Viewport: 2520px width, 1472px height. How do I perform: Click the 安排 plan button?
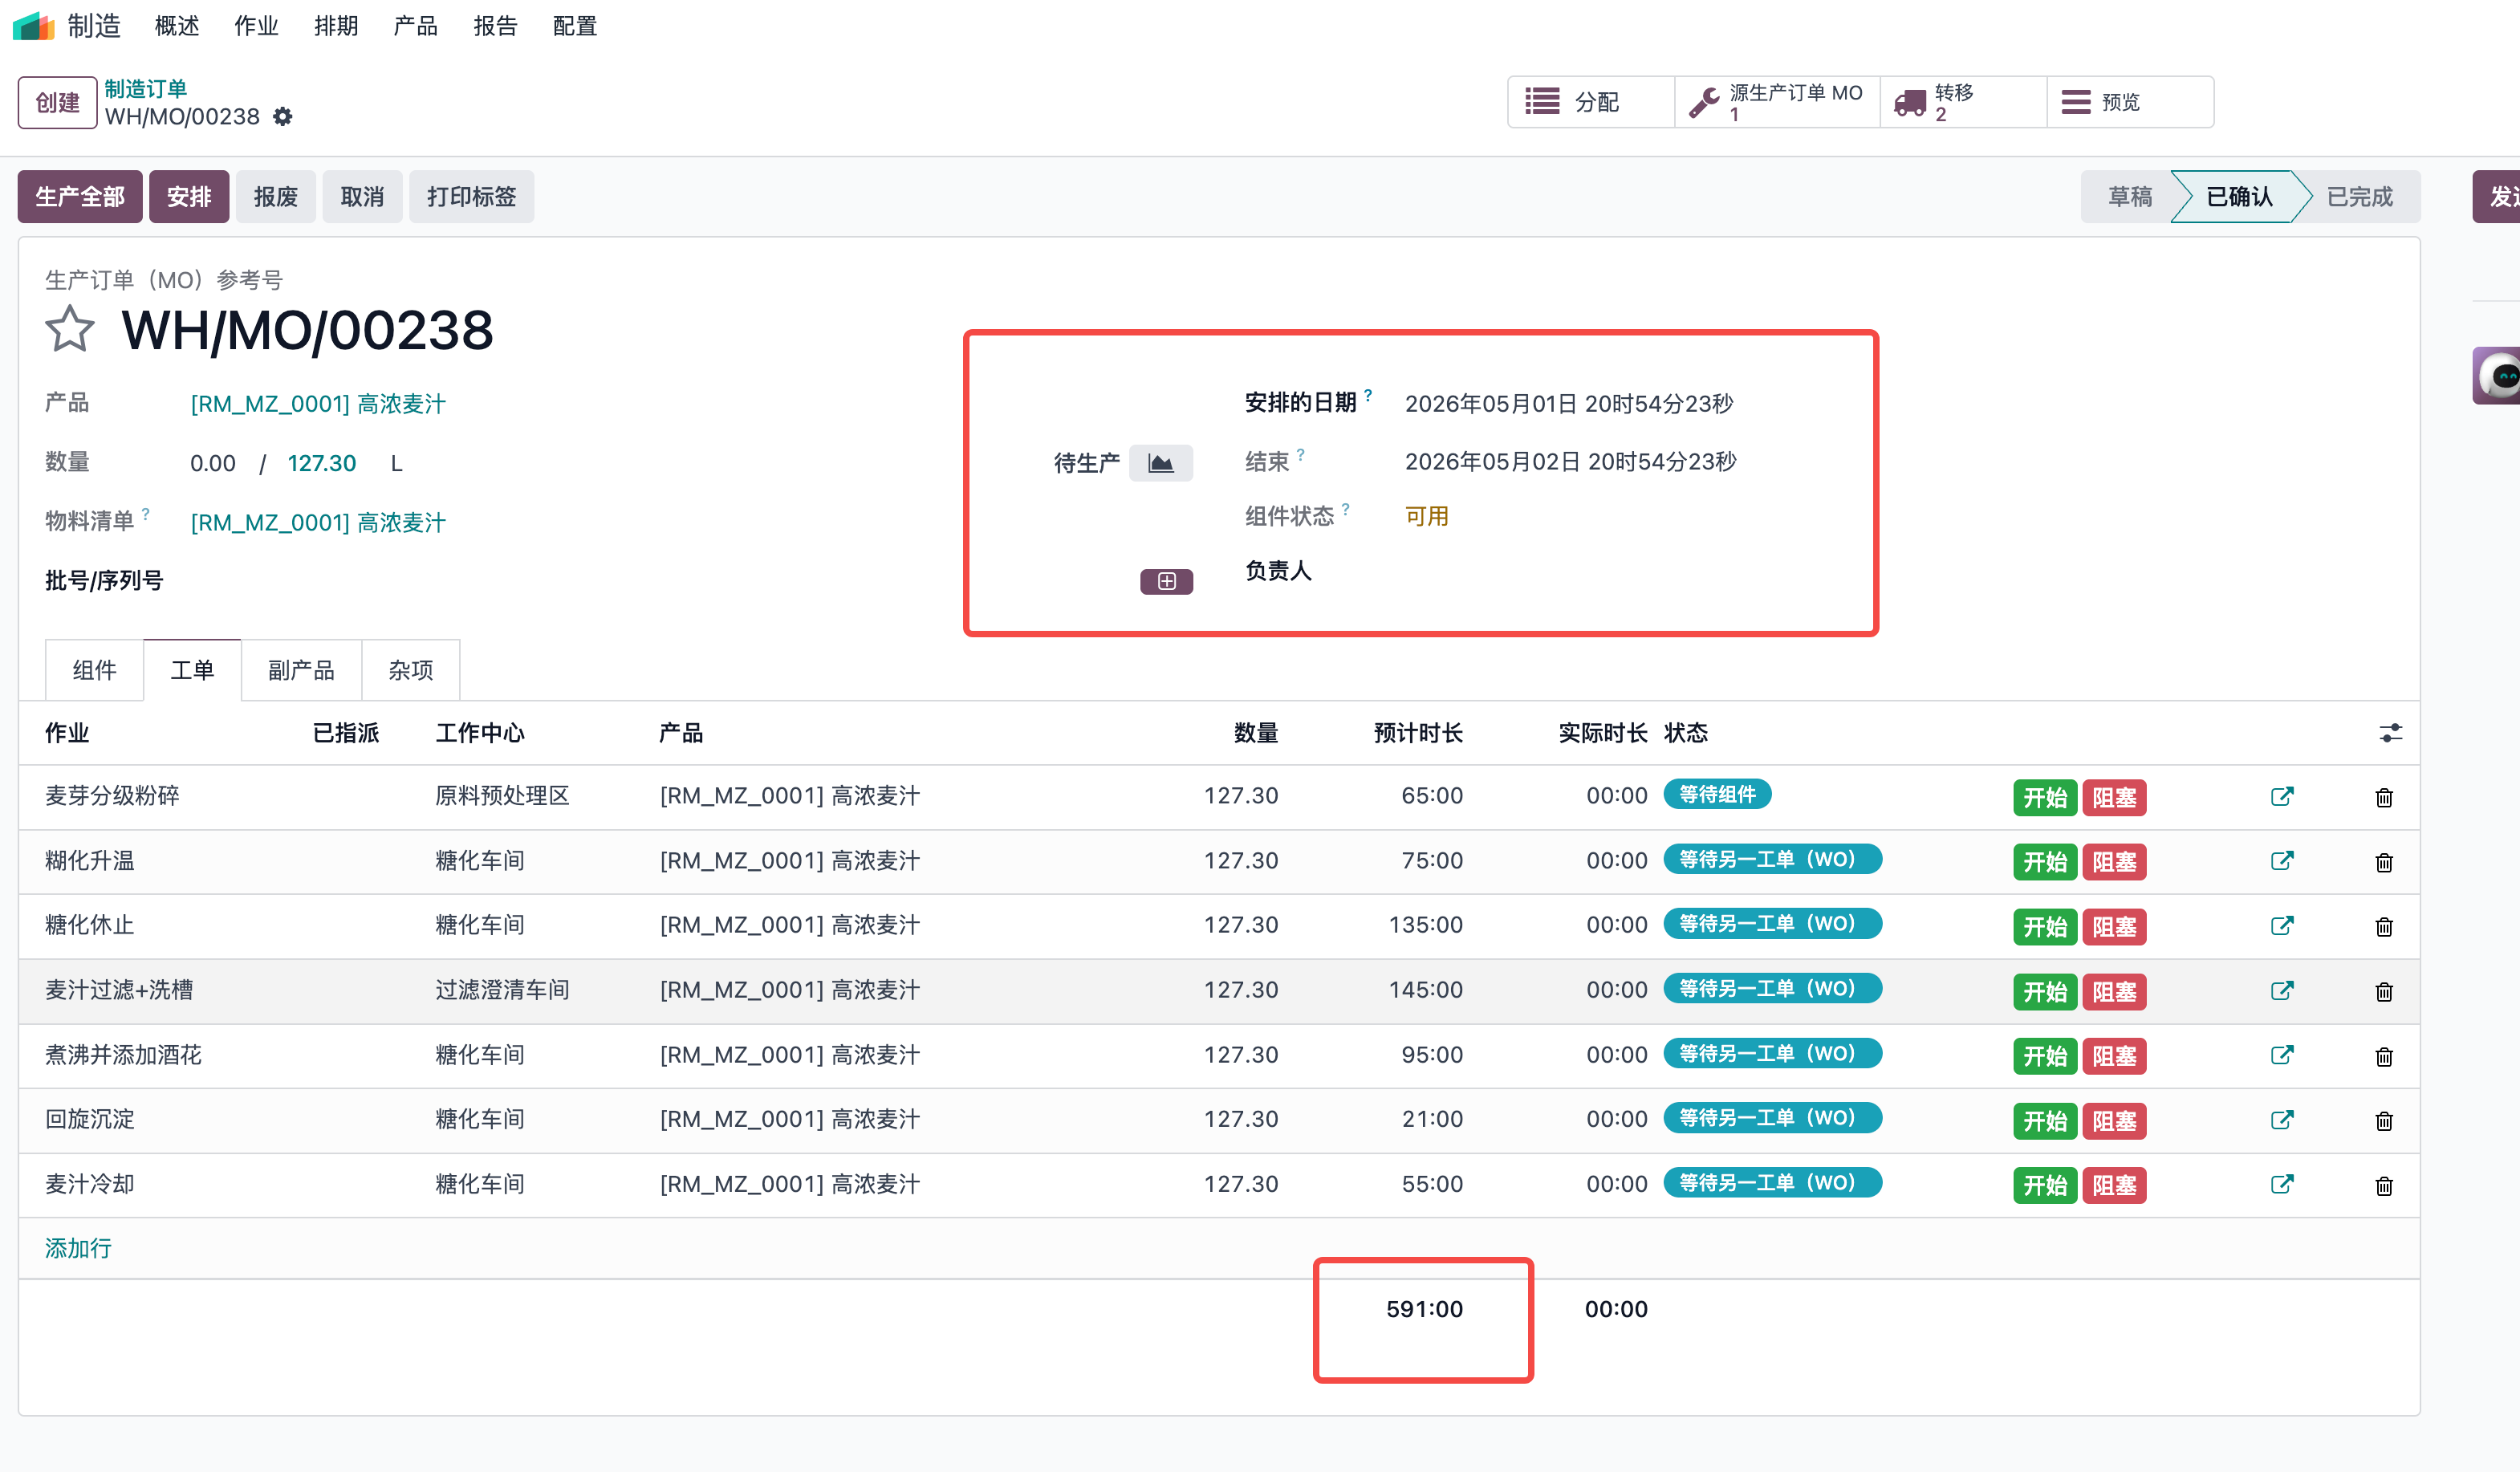189,197
